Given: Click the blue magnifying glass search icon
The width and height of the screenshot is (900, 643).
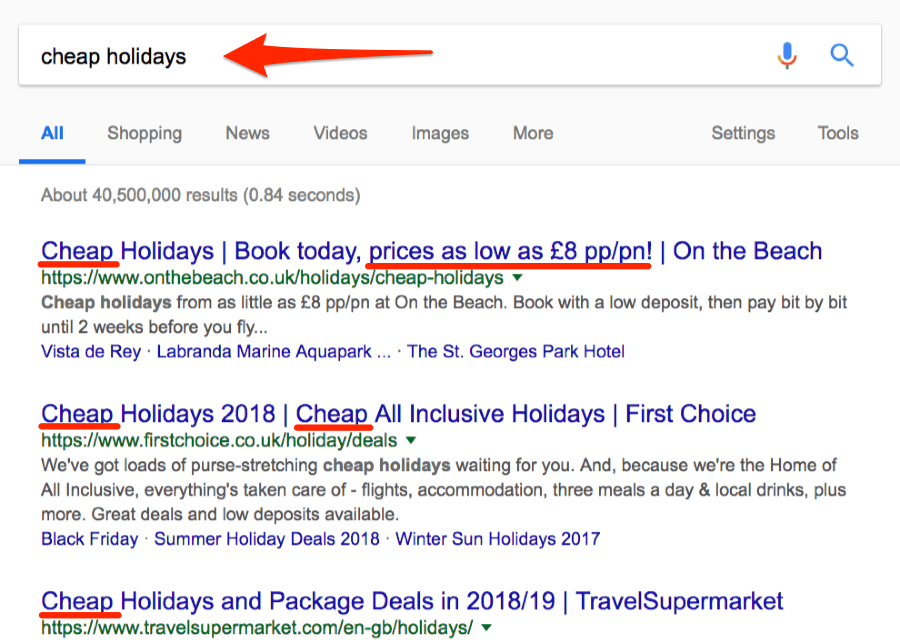Looking at the screenshot, I should [841, 55].
